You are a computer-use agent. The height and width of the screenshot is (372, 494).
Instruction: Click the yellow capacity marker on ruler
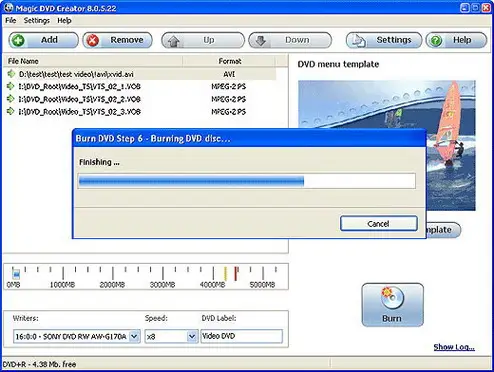click(x=225, y=274)
